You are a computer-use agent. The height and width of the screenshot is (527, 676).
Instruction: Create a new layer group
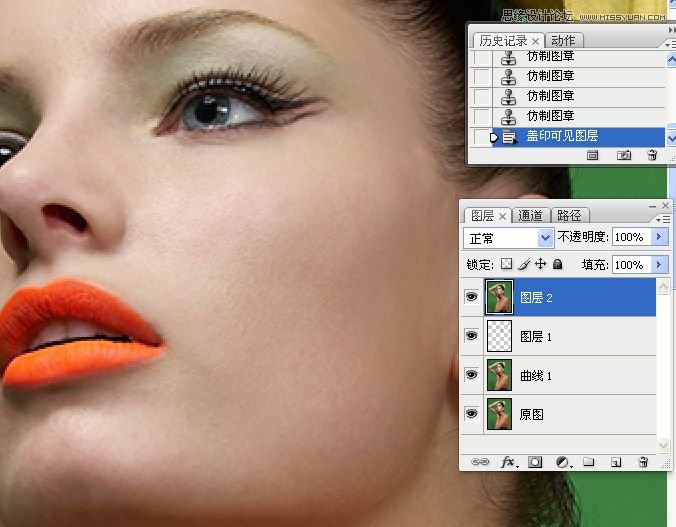[x=589, y=462]
